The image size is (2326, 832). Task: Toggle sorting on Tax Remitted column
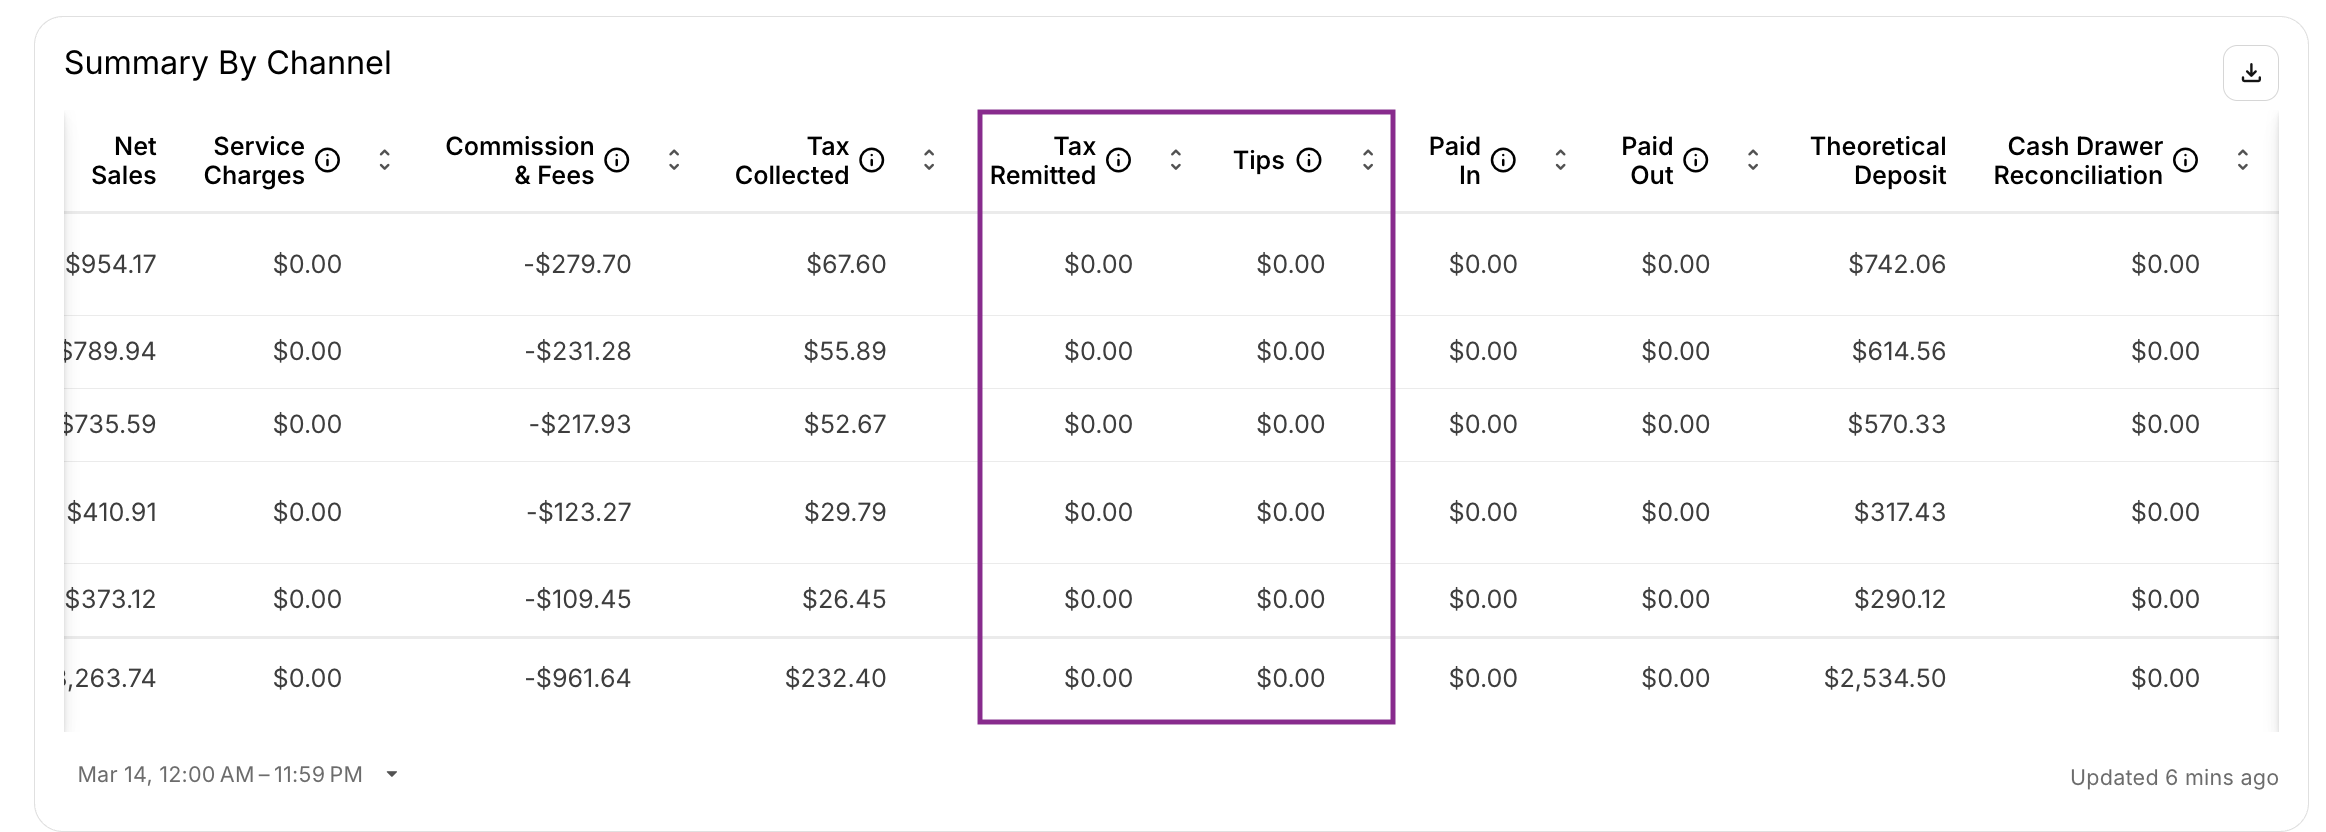coord(1176,160)
